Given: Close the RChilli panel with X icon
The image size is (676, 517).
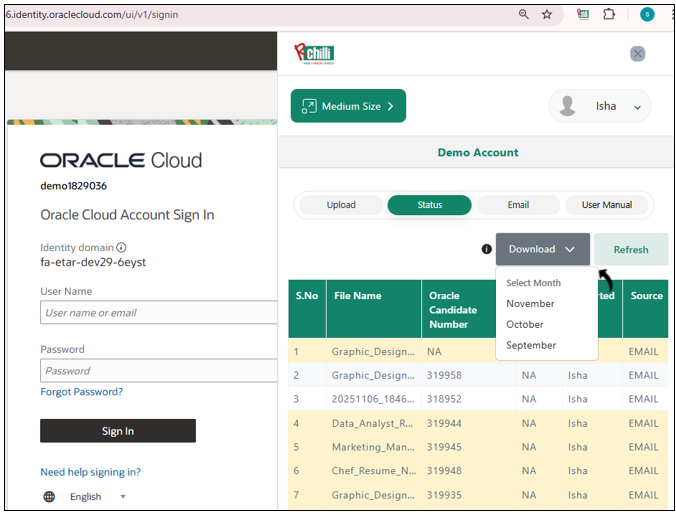Looking at the screenshot, I should click(637, 54).
